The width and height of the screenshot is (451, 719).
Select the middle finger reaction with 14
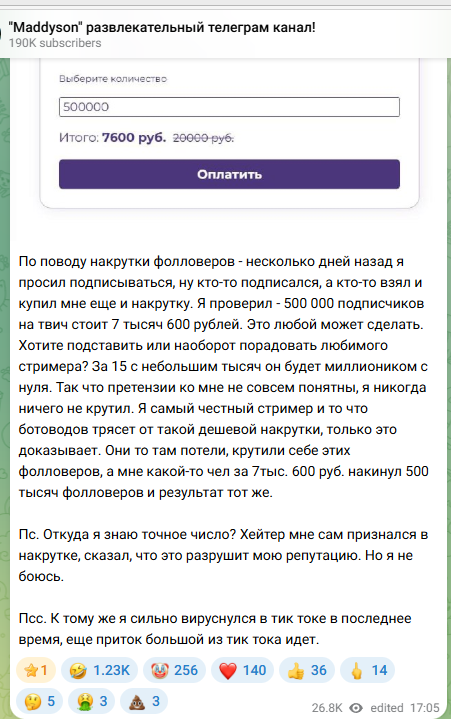(367, 670)
